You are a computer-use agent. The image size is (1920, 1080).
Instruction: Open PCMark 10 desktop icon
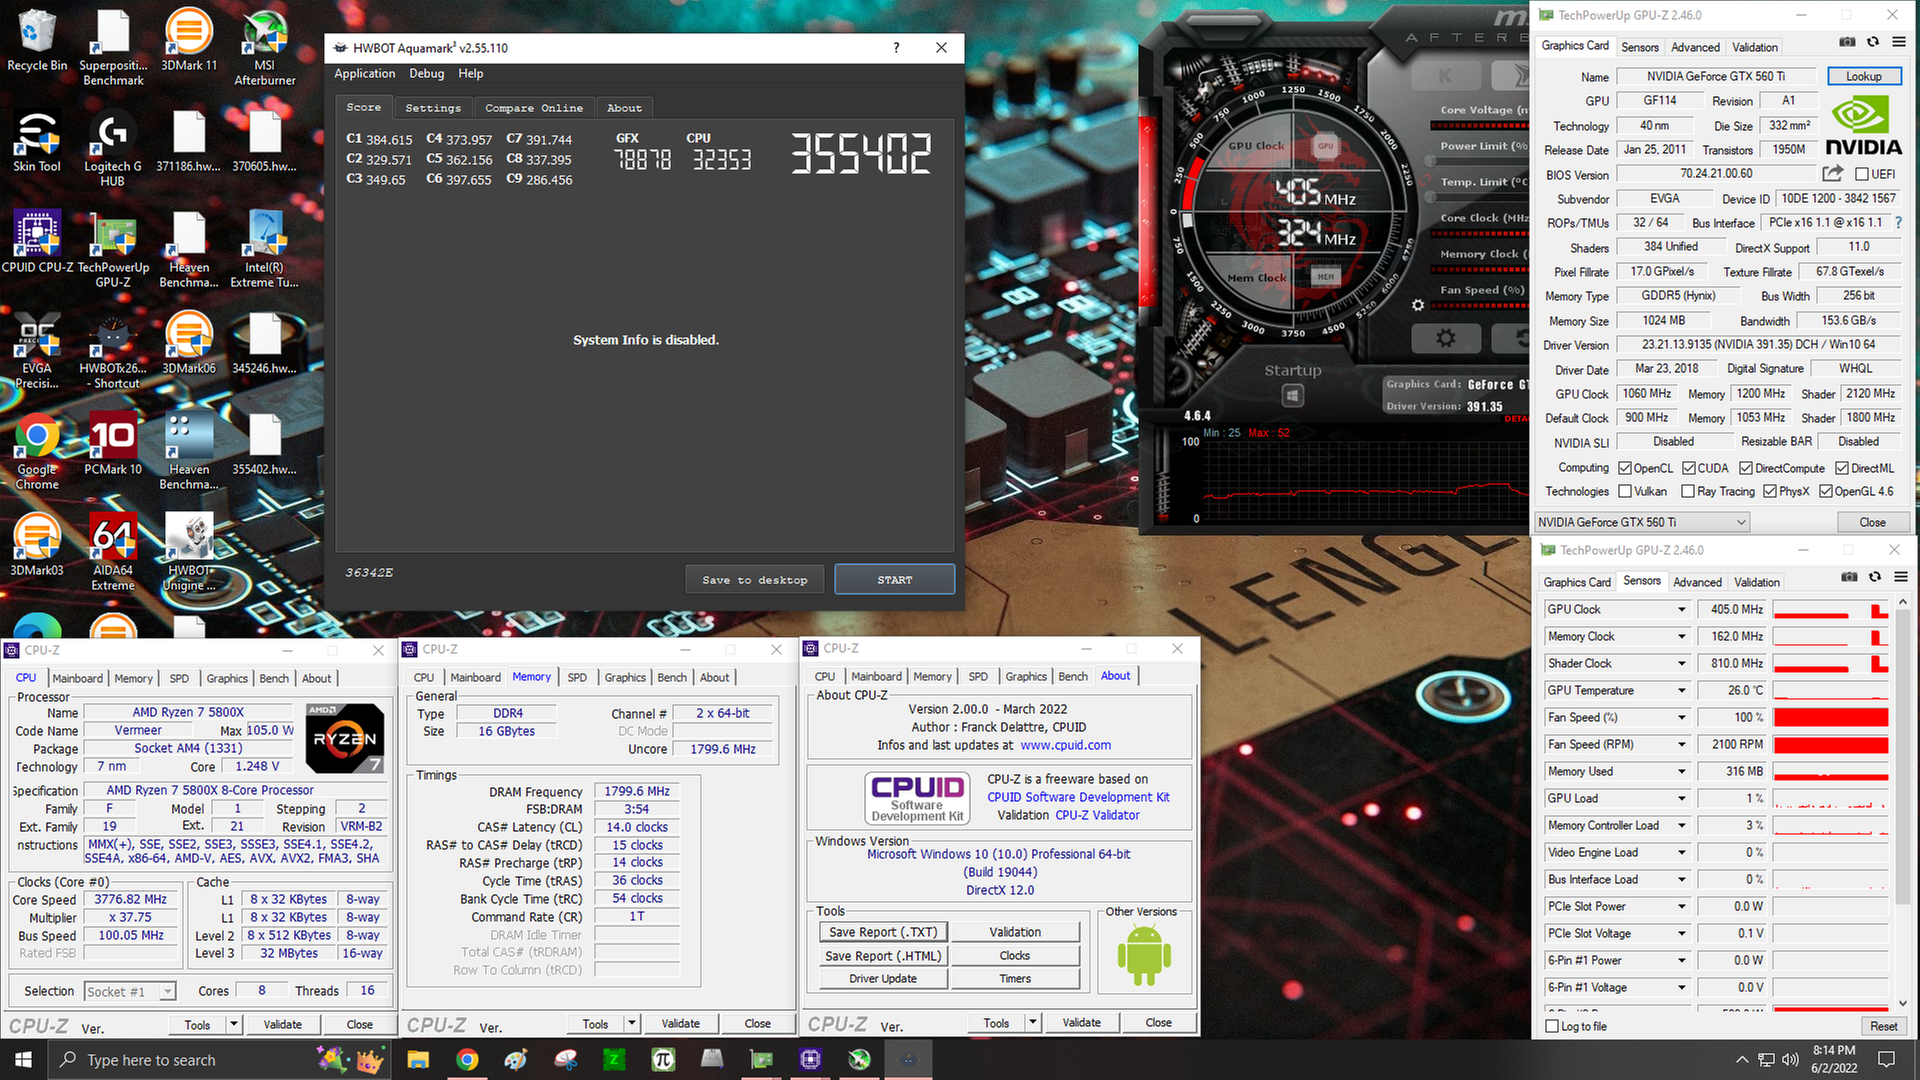(x=113, y=443)
